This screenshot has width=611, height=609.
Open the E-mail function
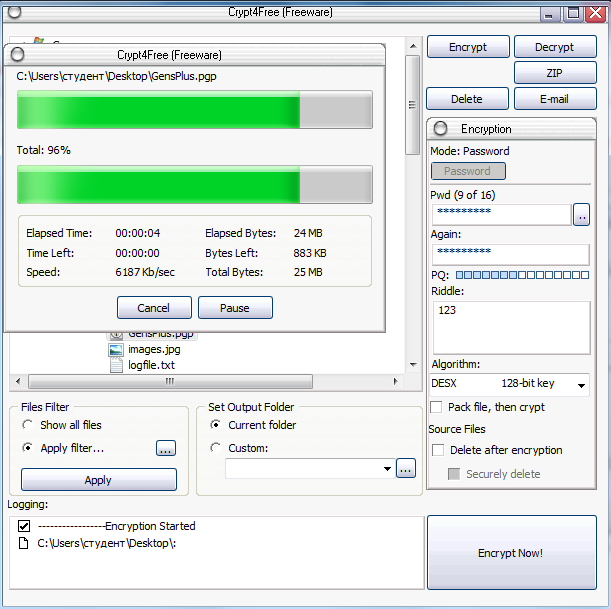click(555, 99)
